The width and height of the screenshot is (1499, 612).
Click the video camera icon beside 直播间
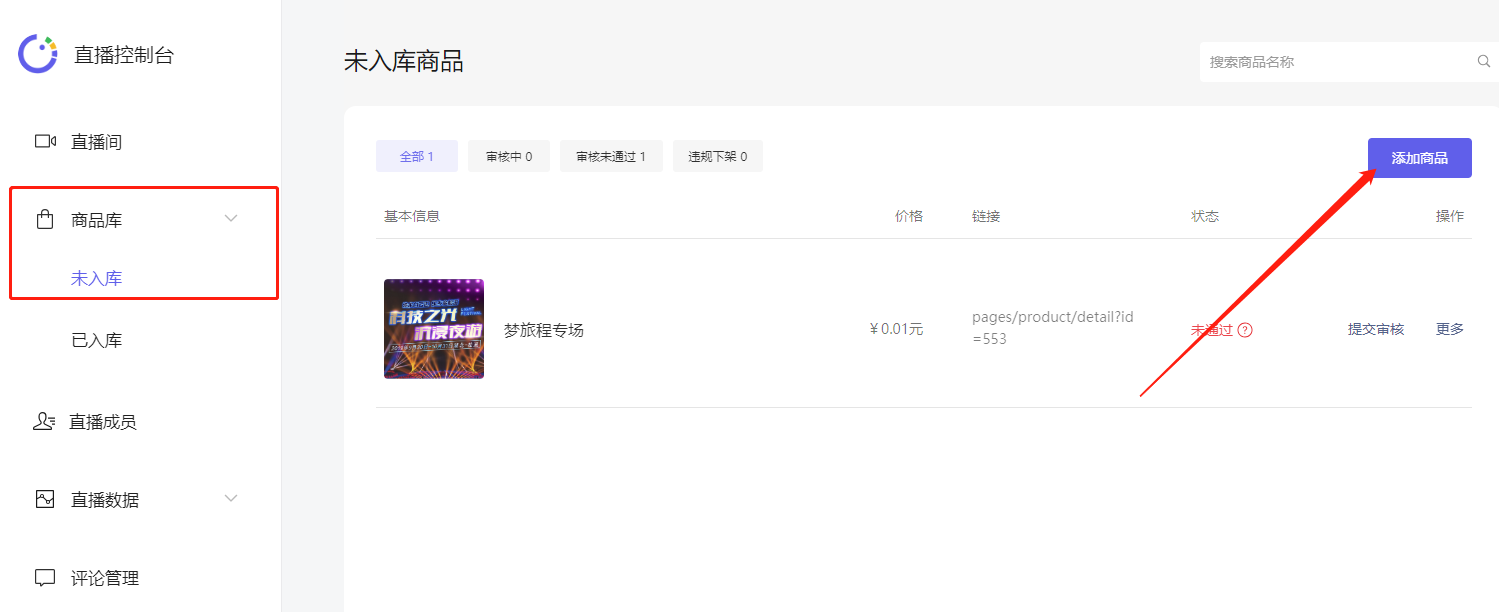(45, 141)
